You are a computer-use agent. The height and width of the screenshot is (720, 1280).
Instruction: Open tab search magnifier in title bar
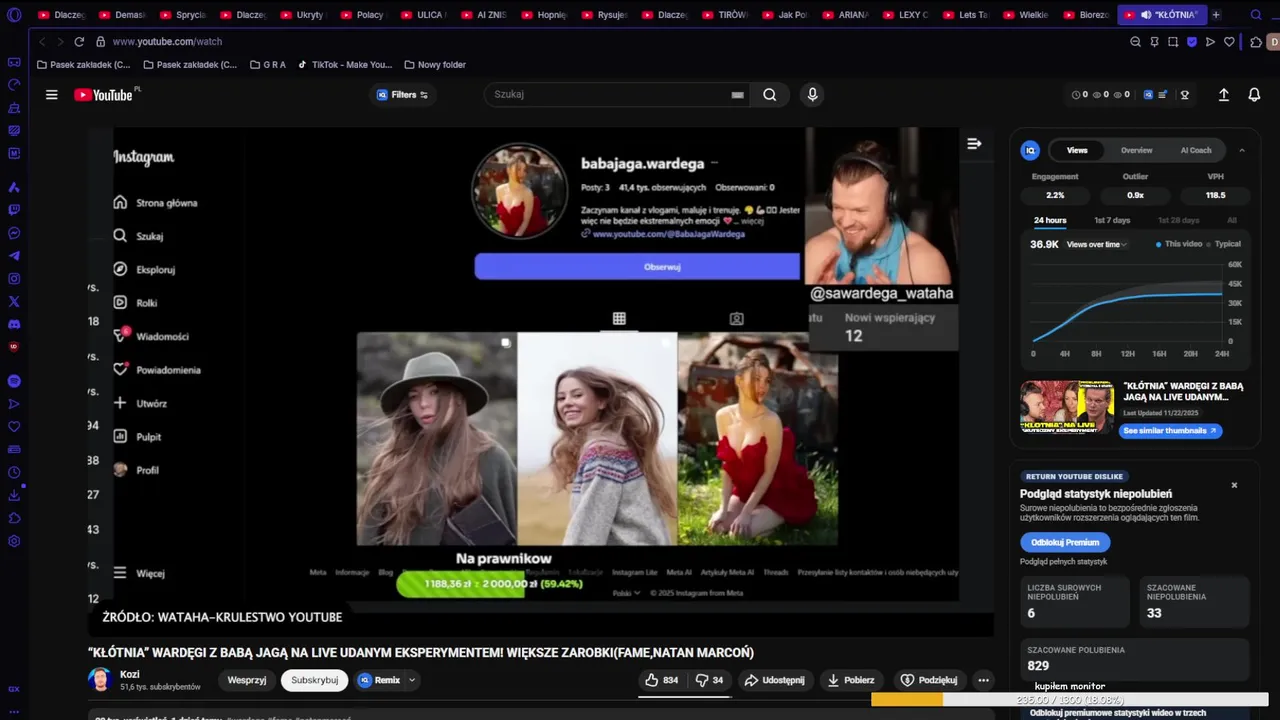(x=1257, y=15)
